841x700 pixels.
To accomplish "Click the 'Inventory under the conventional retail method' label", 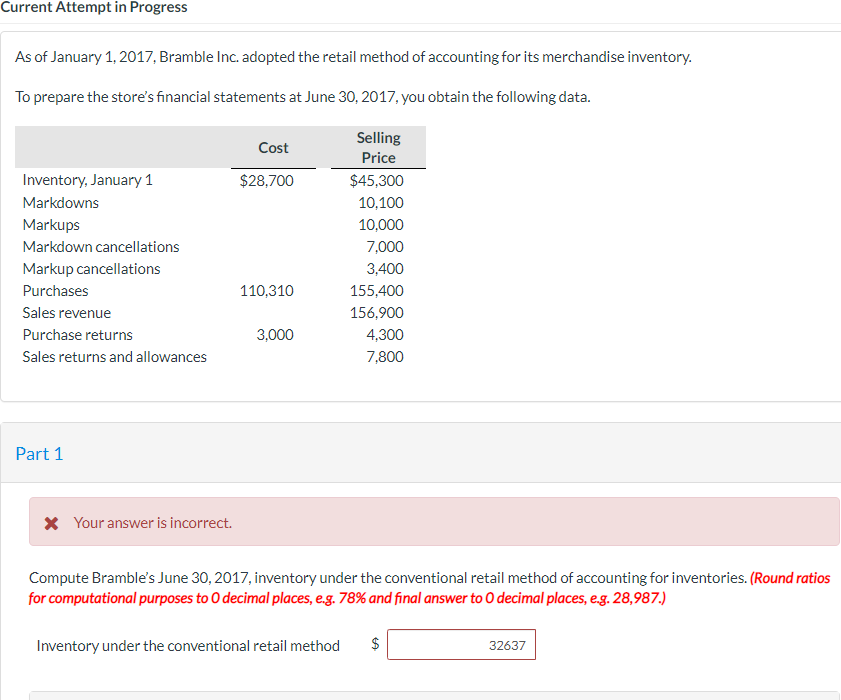I will click(x=188, y=646).
